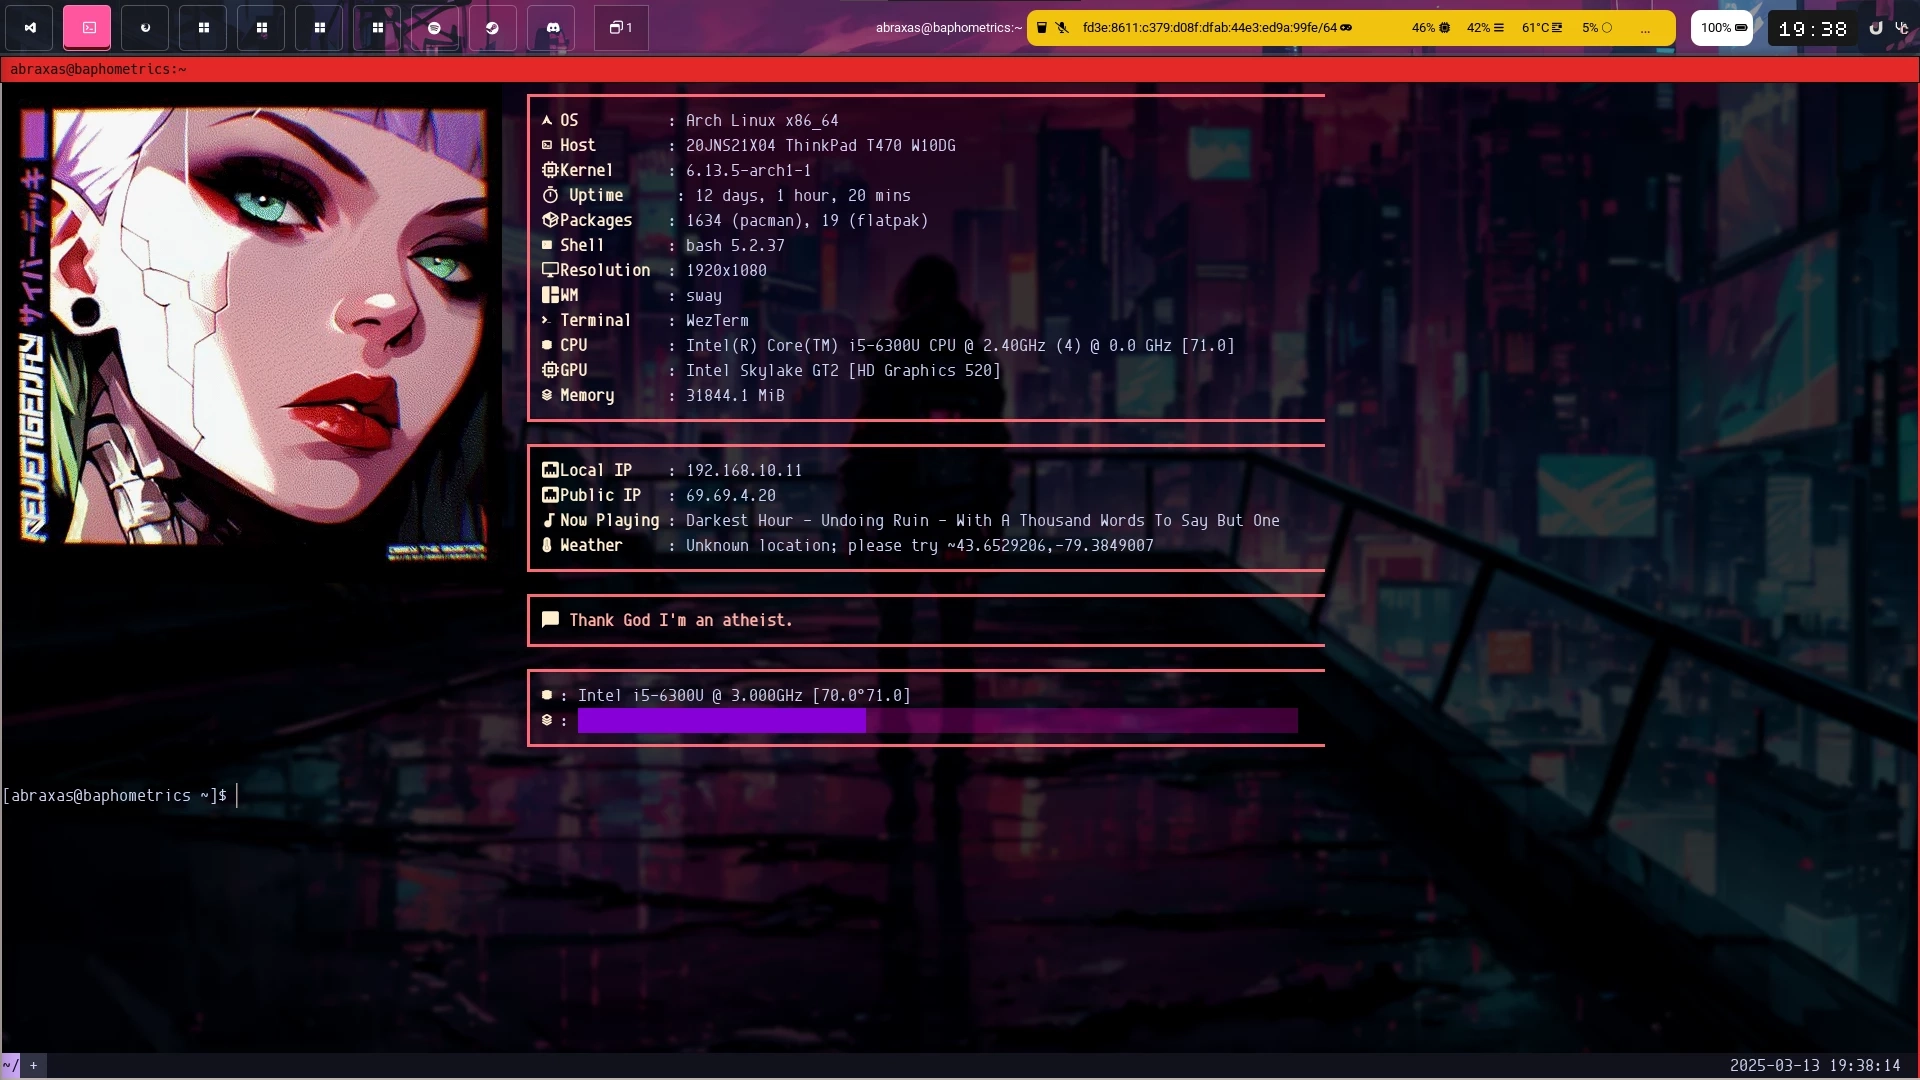
Task: Click the resolution value 1920x1080
Action: [726, 271]
